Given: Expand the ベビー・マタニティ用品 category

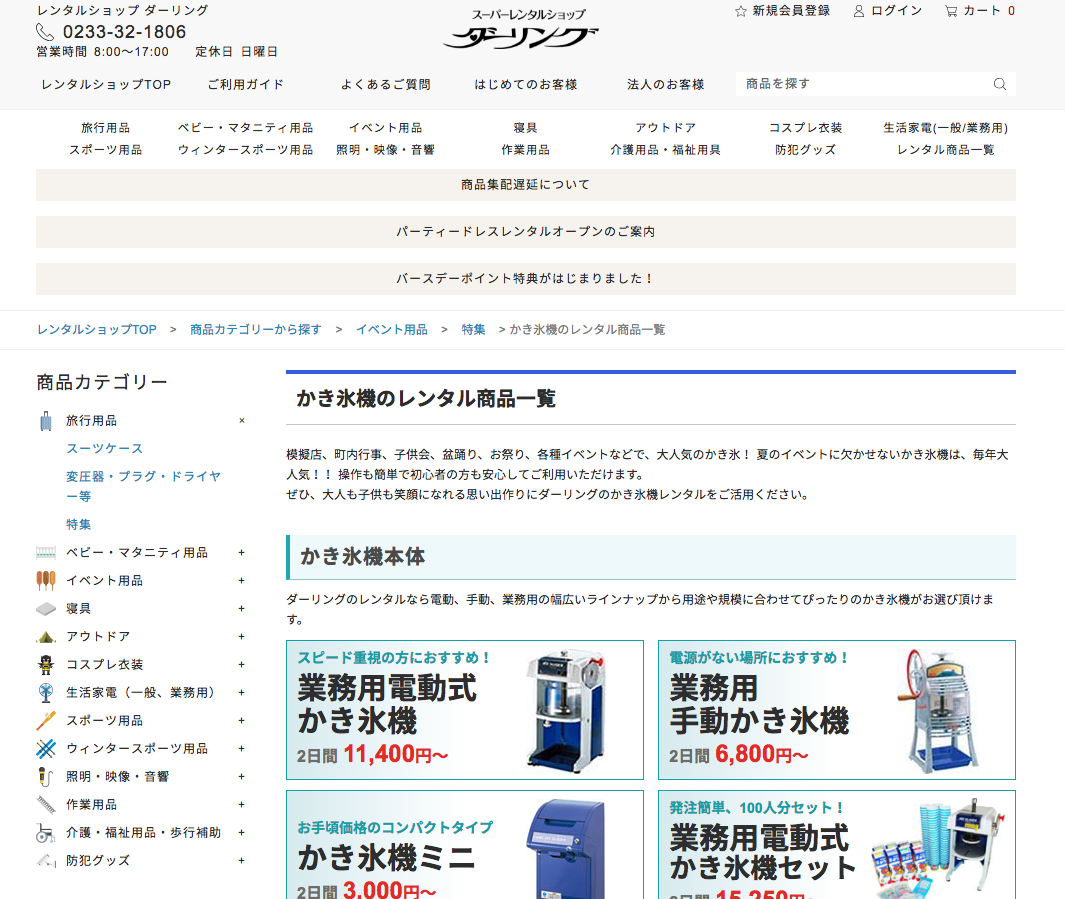Looking at the screenshot, I should pyautogui.click(x=240, y=552).
